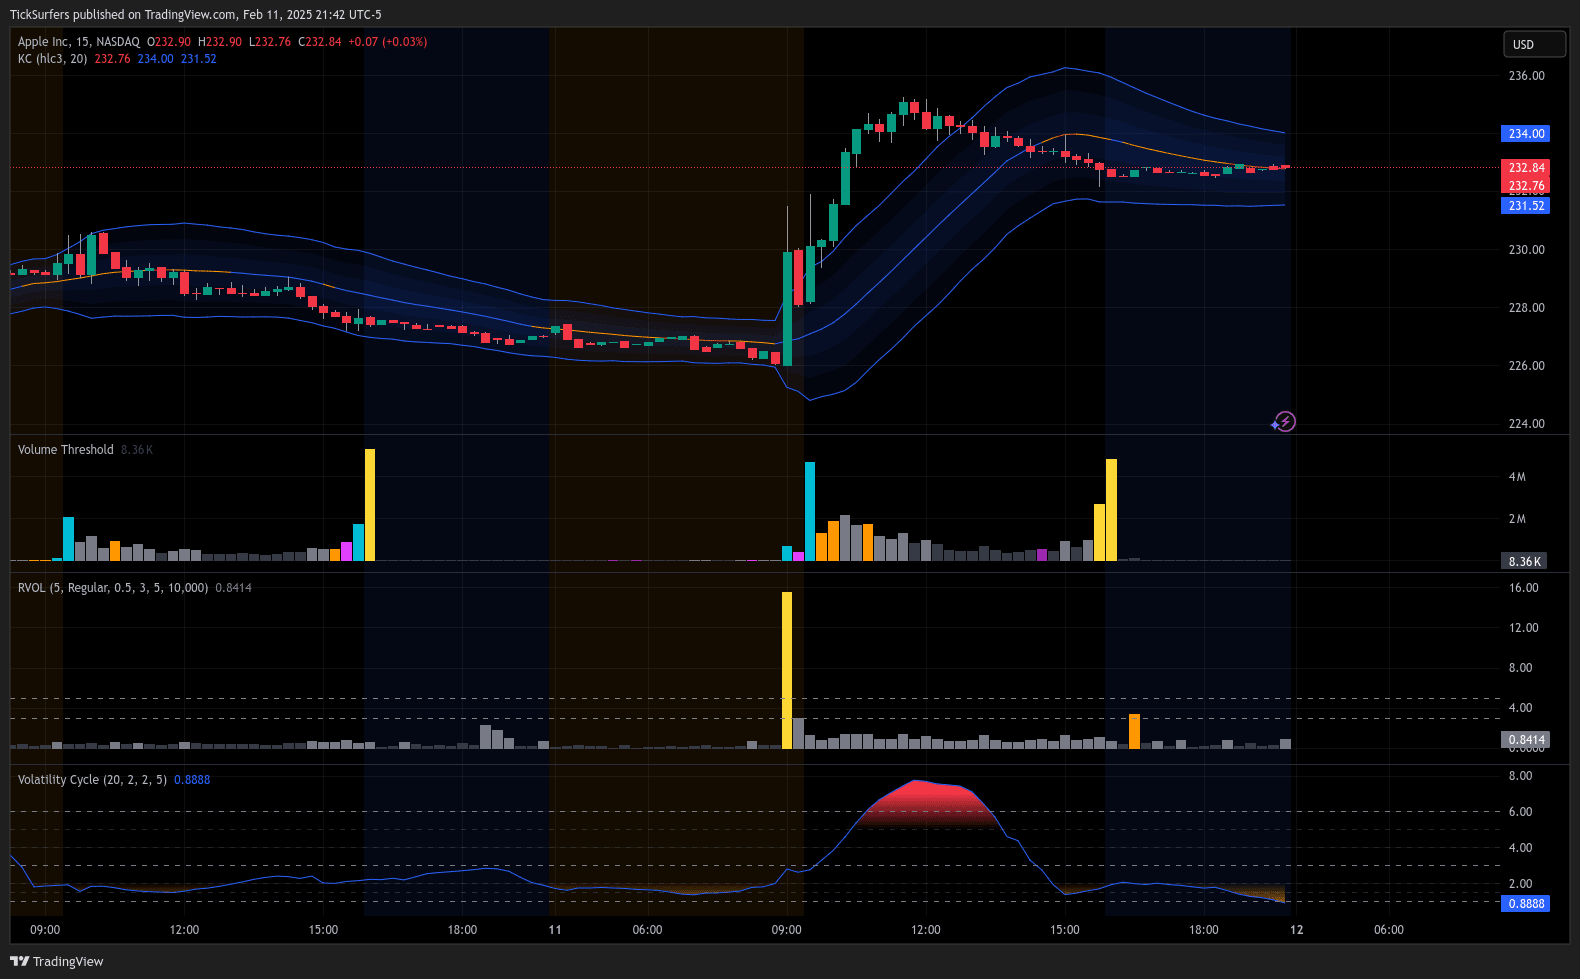Click the KC value 231.52 in legend
This screenshot has height=979, width=1580.
click(198, 59)
